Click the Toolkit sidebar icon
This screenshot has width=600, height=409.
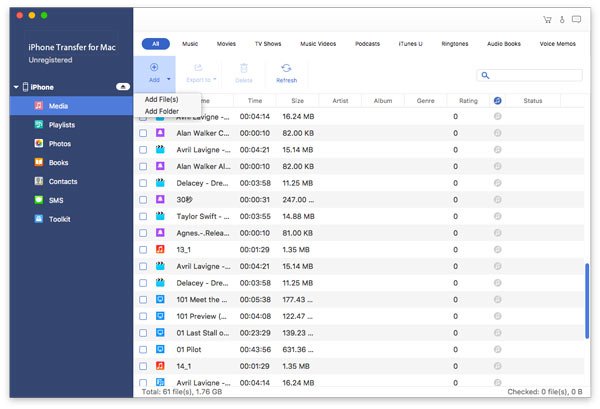tap(39, 218)
